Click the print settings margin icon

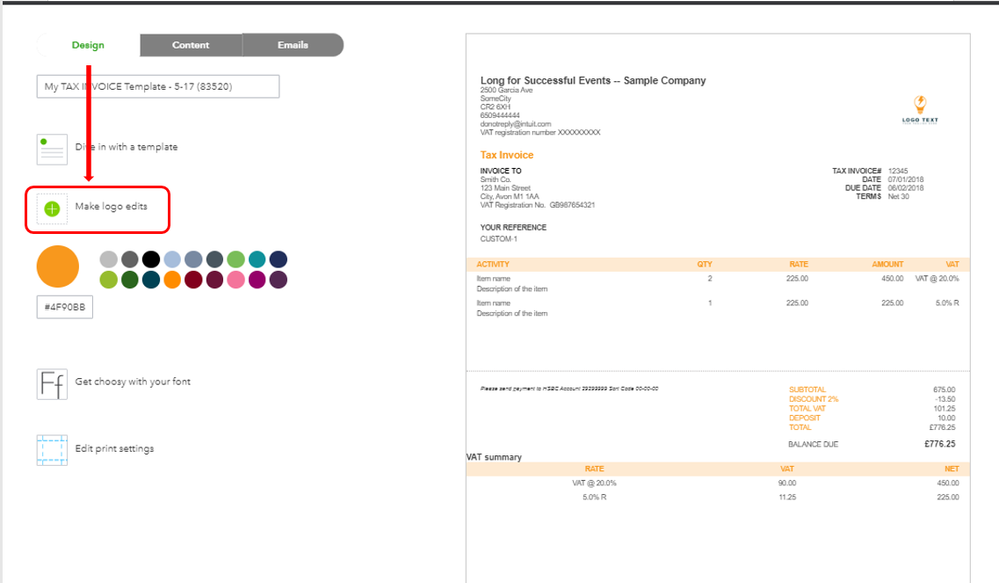coord(52,450)
